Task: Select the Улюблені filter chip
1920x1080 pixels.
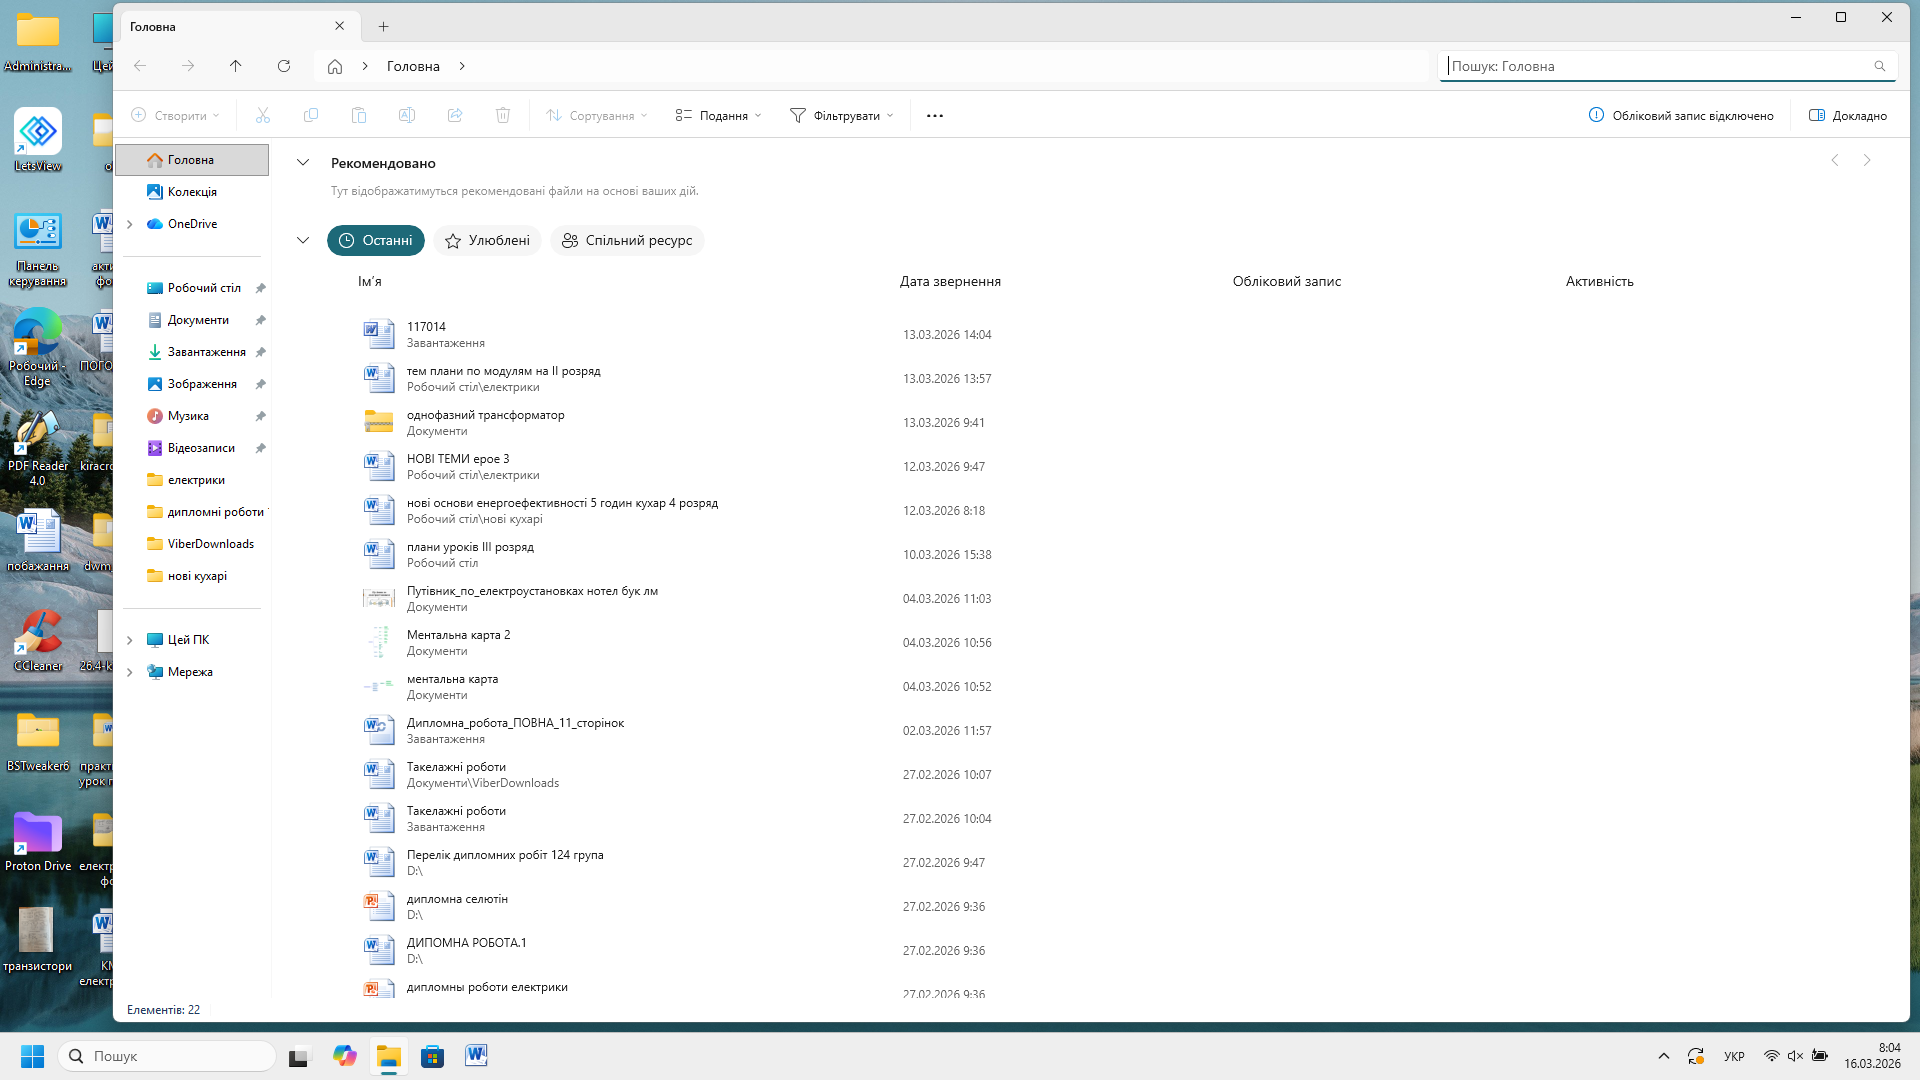Action: point(488,241)
